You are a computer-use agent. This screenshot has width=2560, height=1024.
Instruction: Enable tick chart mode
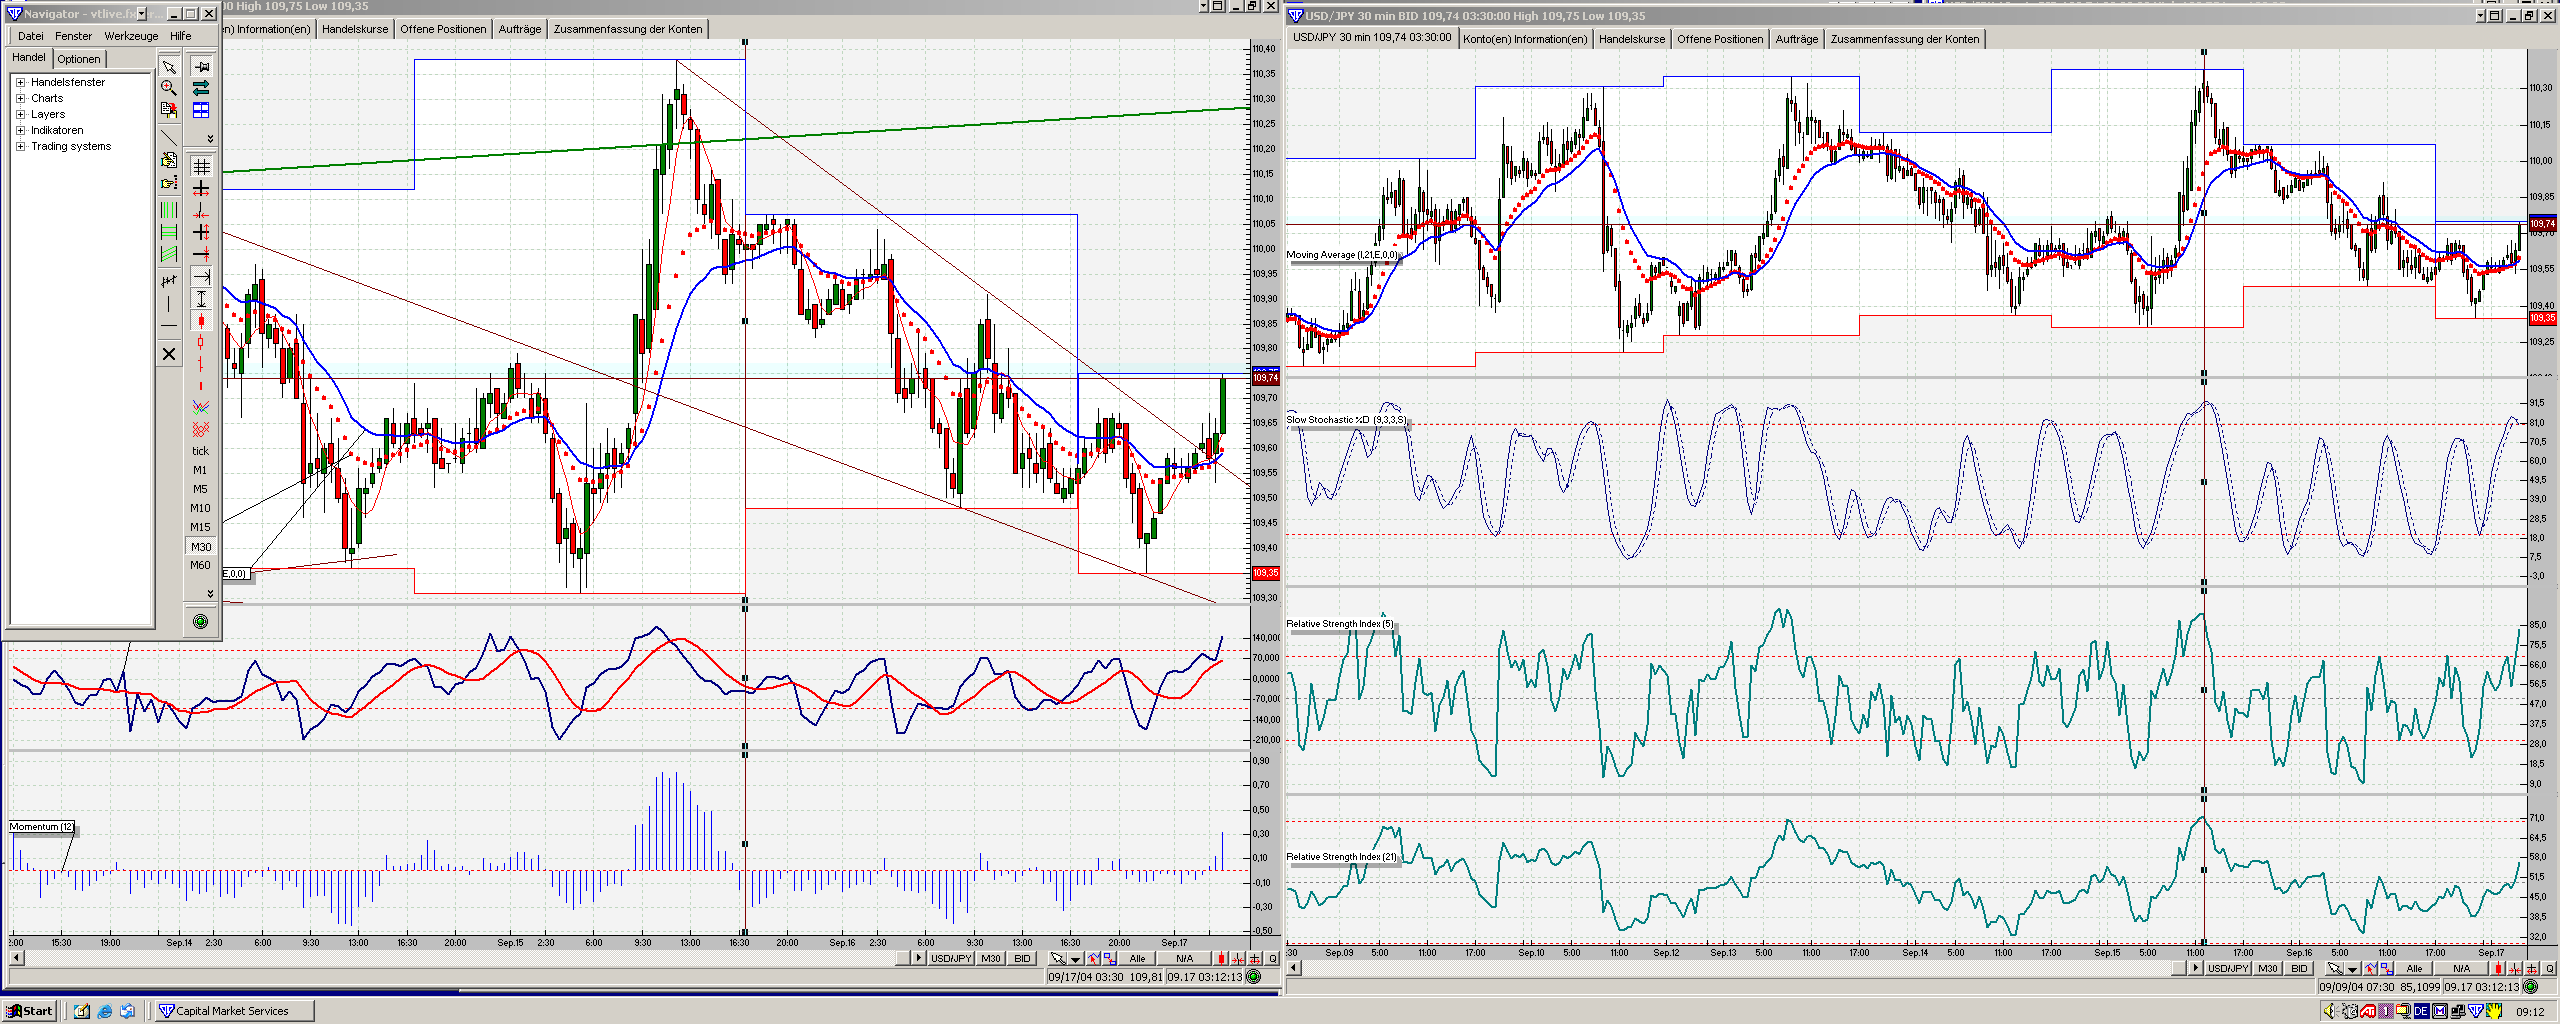(x=200, y=451)
